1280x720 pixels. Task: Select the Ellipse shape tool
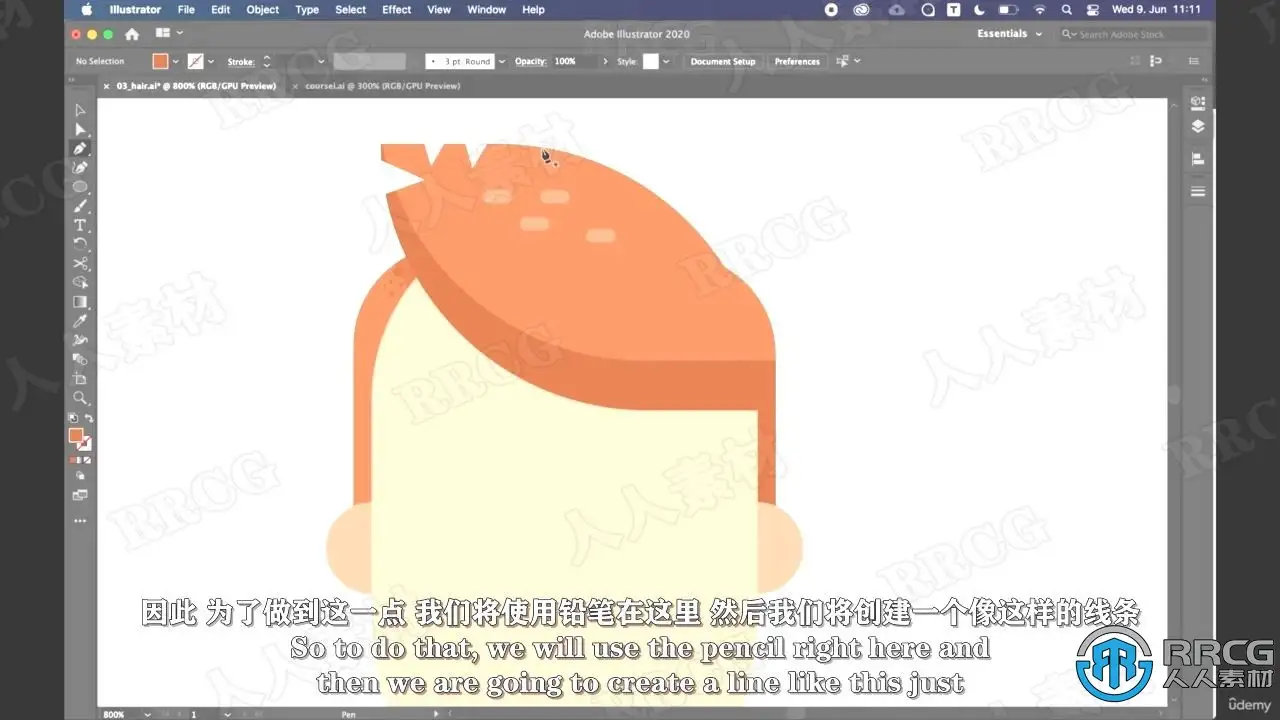tap(80, 187)
